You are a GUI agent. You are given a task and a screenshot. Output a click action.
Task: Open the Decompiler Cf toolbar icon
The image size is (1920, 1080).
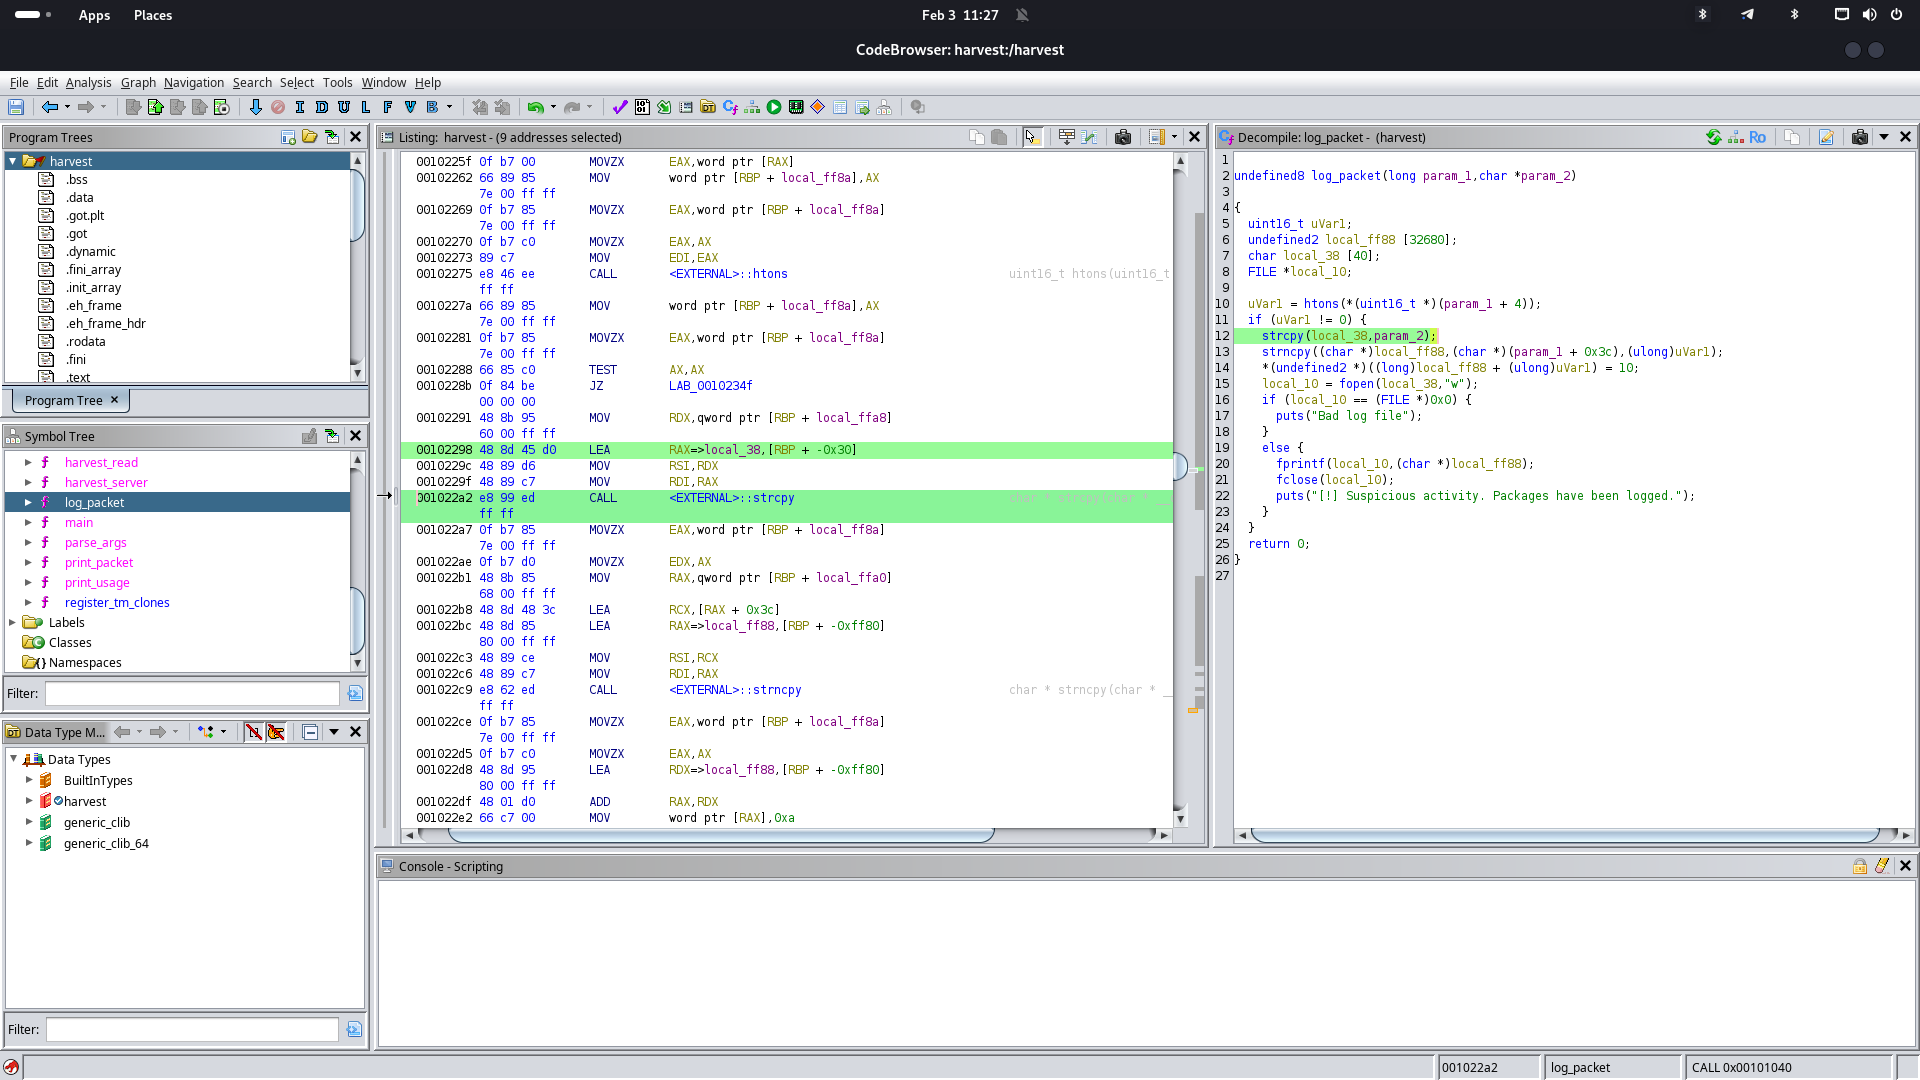730,107
